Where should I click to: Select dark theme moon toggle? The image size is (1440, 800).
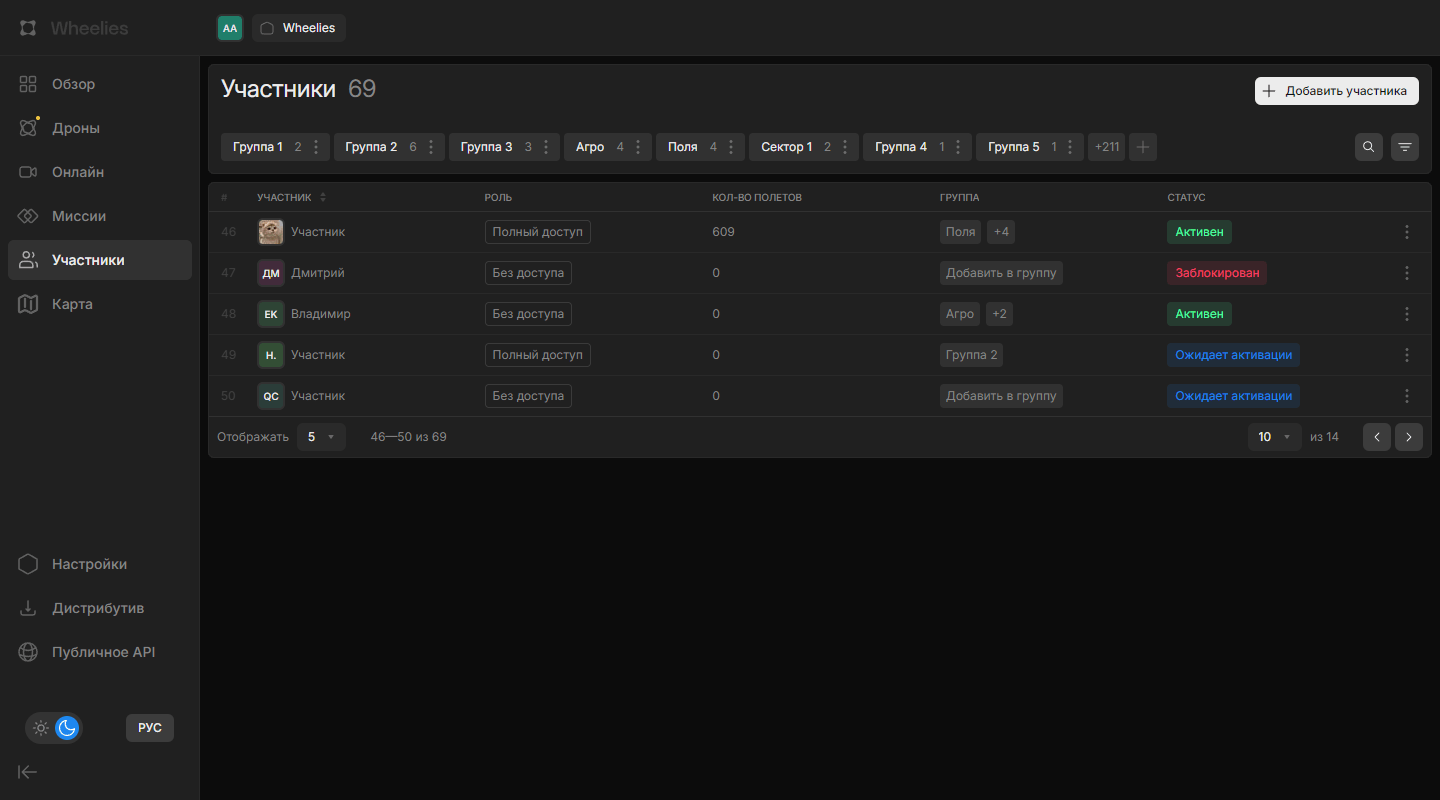(x=67, y=728)
